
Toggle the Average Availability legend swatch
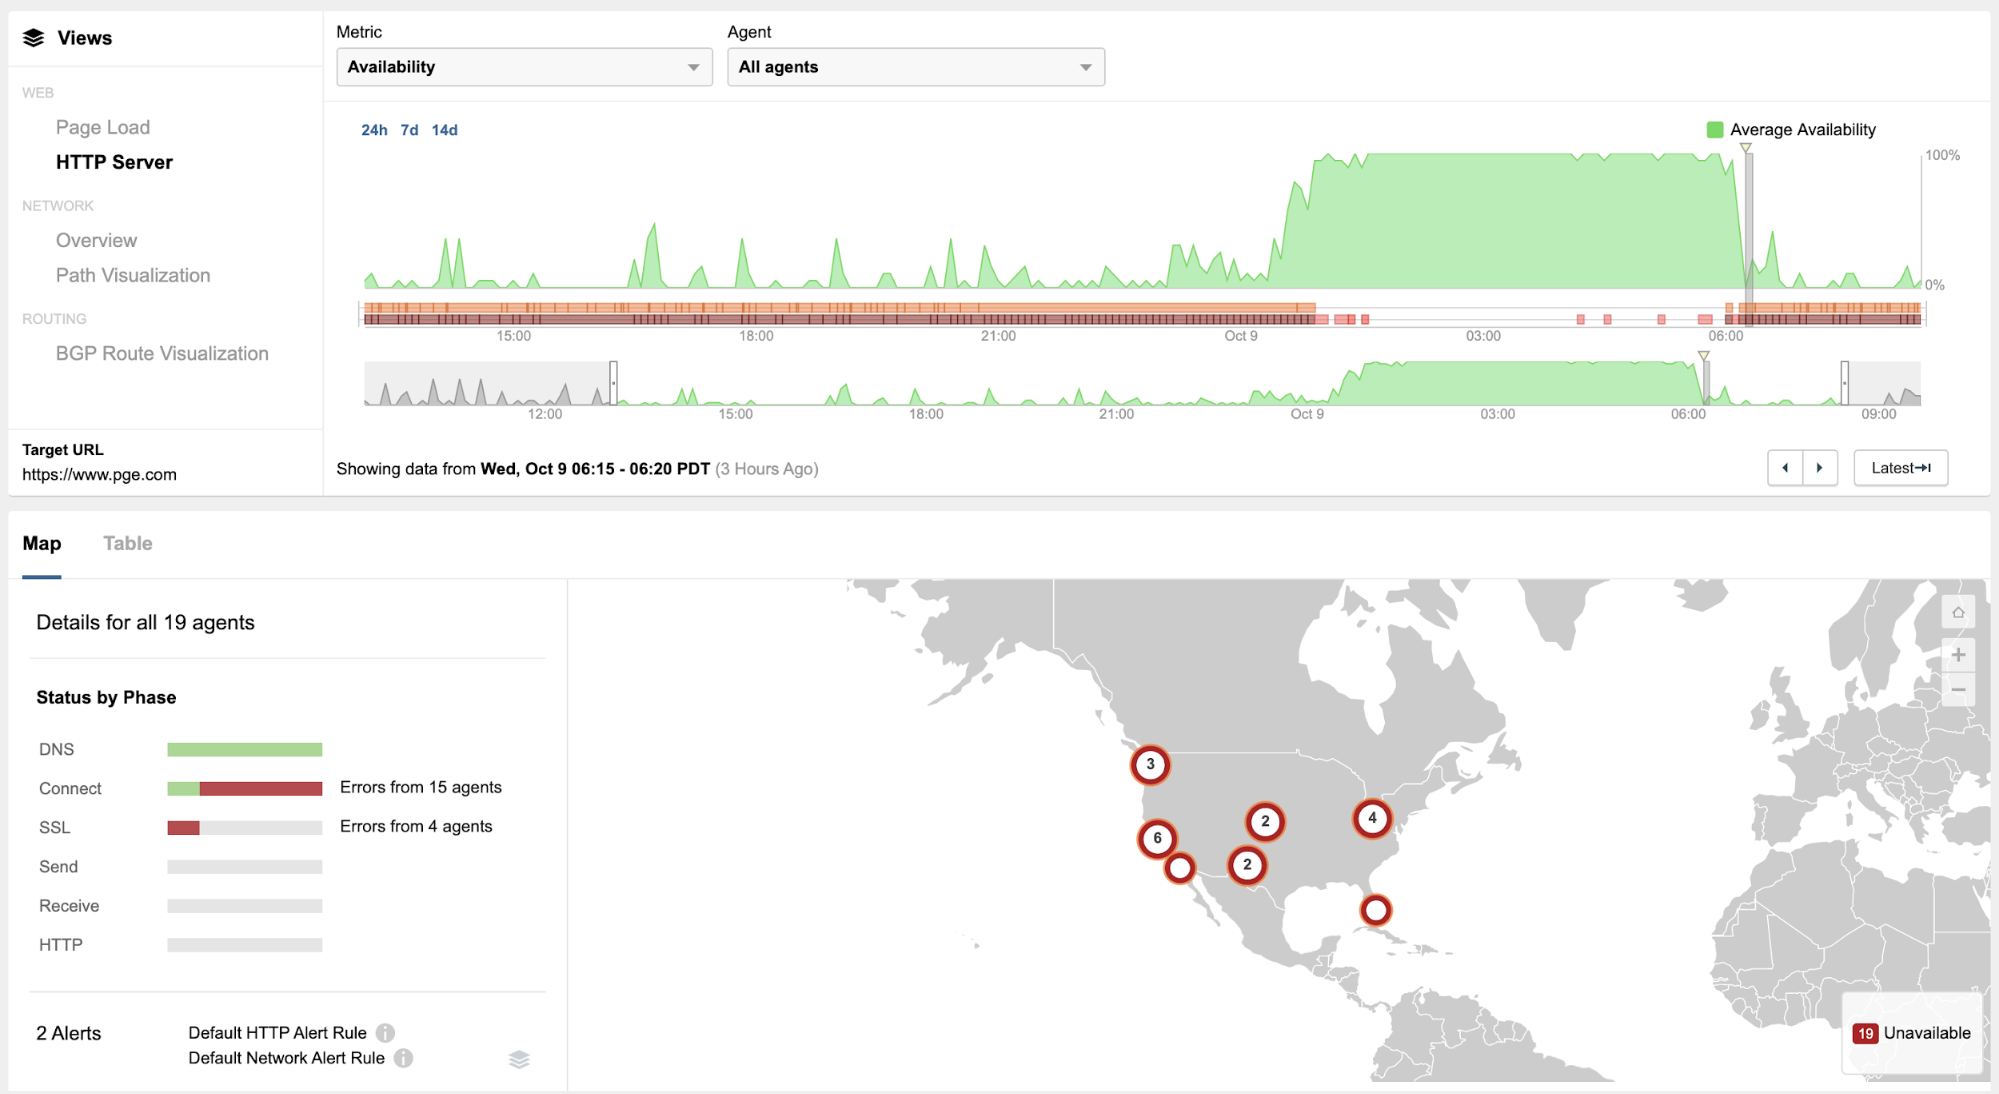(1715, 130)
